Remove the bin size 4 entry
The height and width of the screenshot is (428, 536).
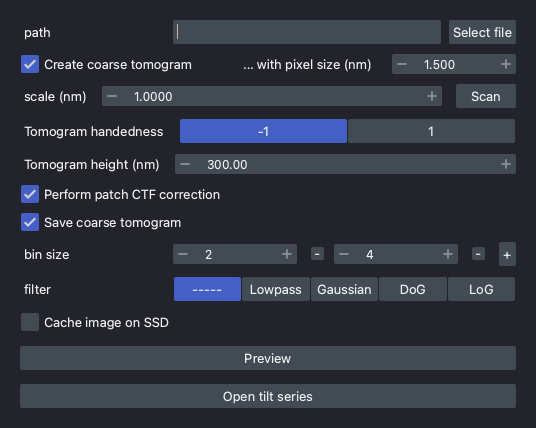[x=478, y=254]
